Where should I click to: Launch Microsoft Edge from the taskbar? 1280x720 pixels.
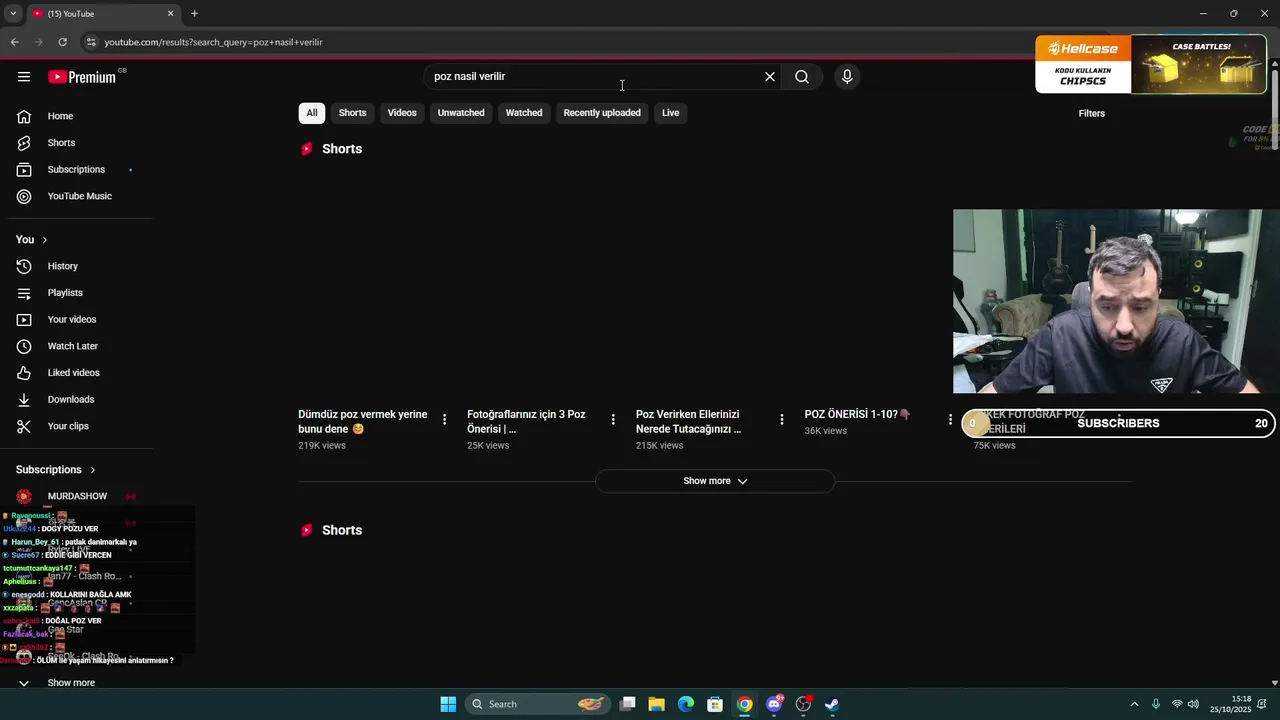[686, 704]
